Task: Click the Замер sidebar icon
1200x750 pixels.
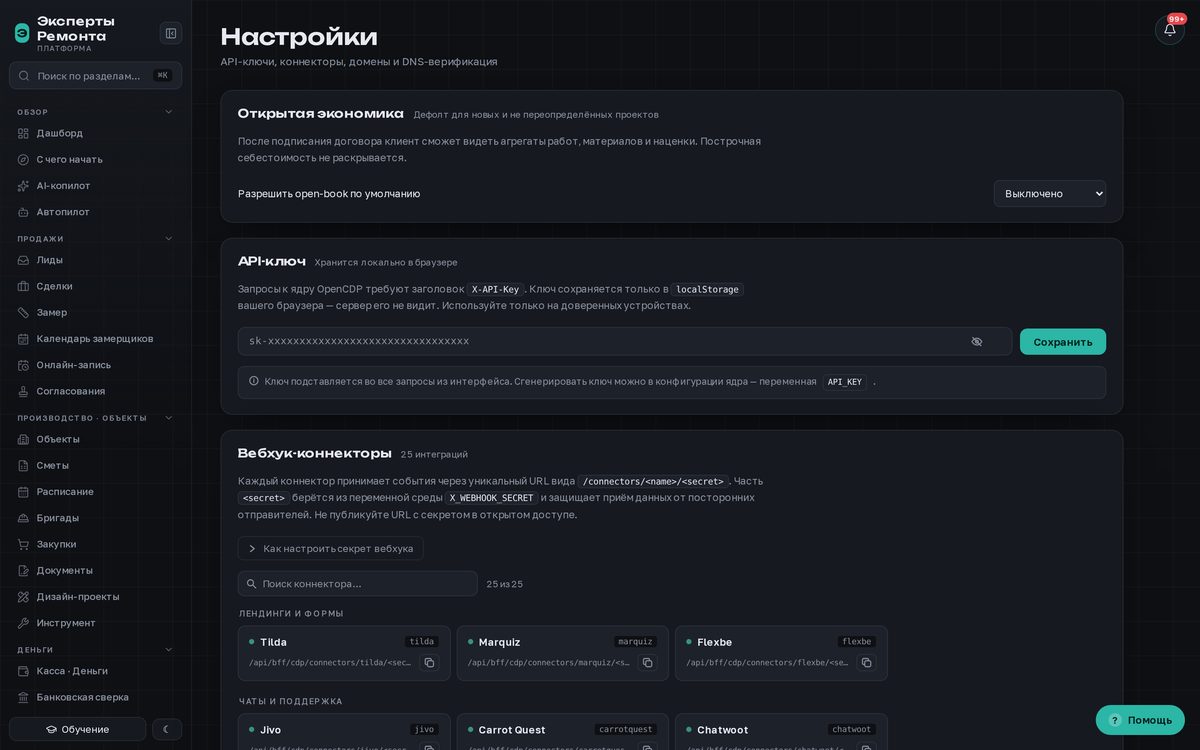Action: click(x=24, y=312)
